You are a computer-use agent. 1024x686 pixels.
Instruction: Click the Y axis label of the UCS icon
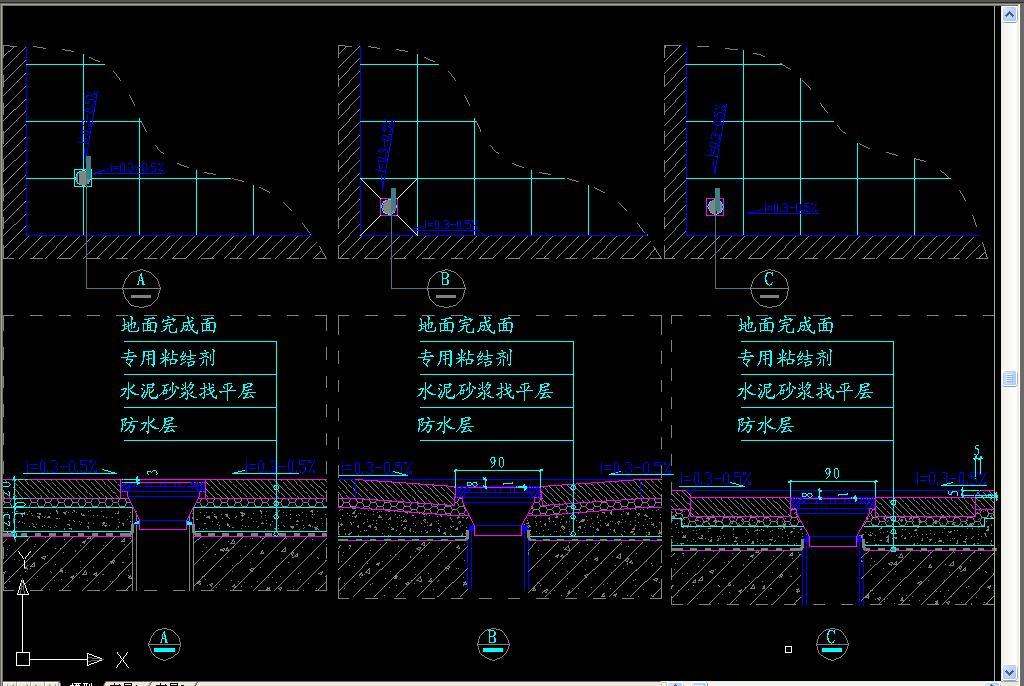pos(24,561)
